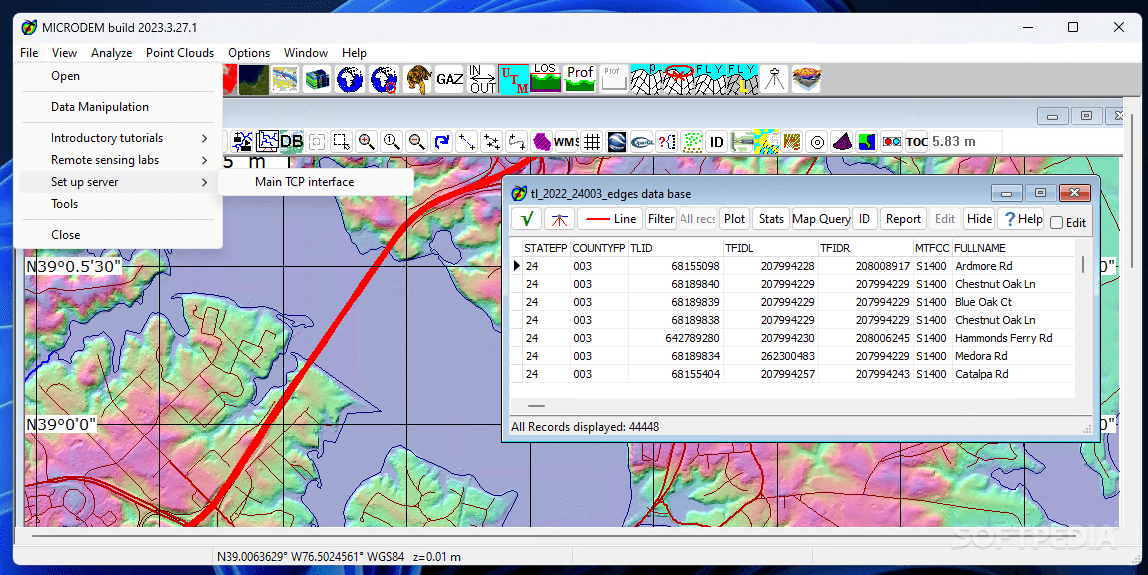
Task: Click the plain blue globe toolbar icon
Action: (x=350, y=79)
